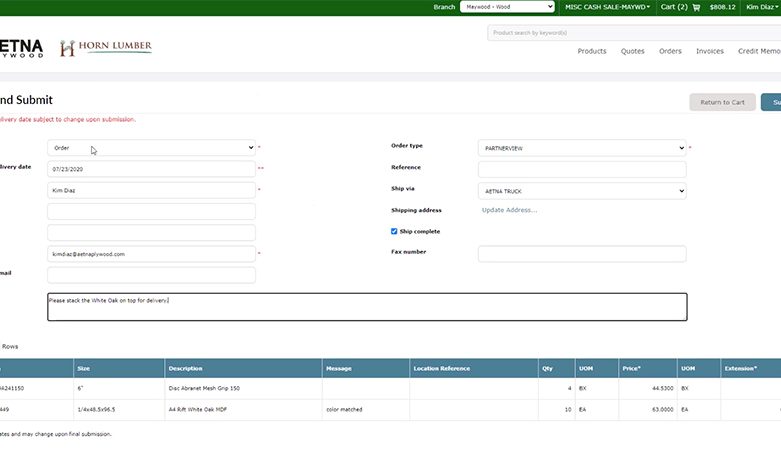Go to the Products menu
This screenshot has width=781, height=453.
(x=592, y=51)
